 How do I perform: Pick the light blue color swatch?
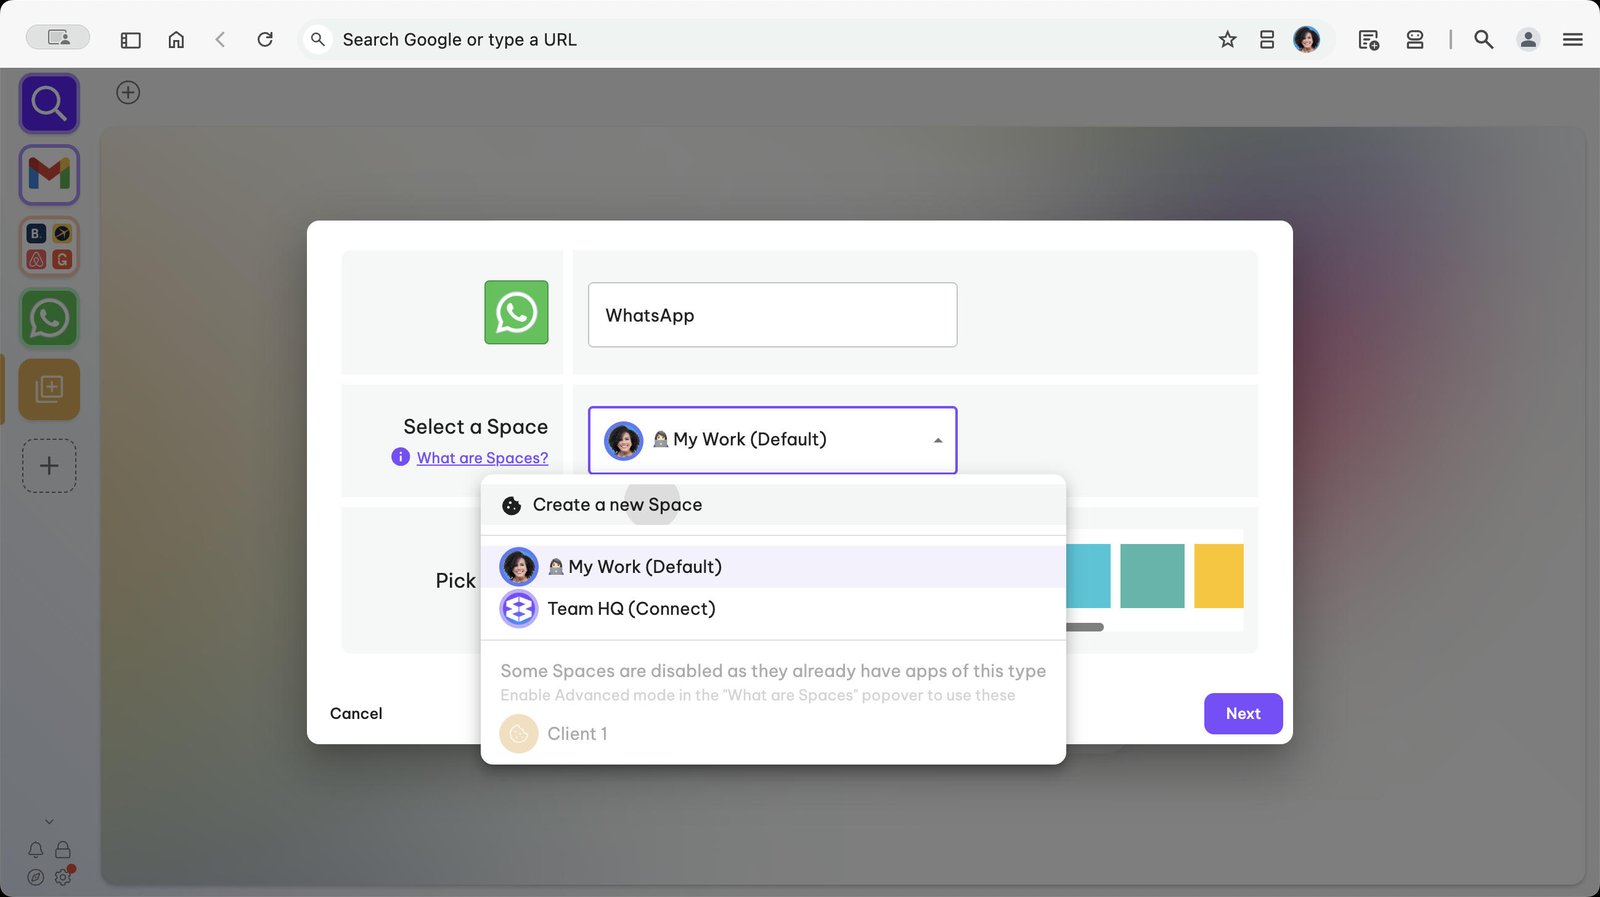click(1089, 576)
